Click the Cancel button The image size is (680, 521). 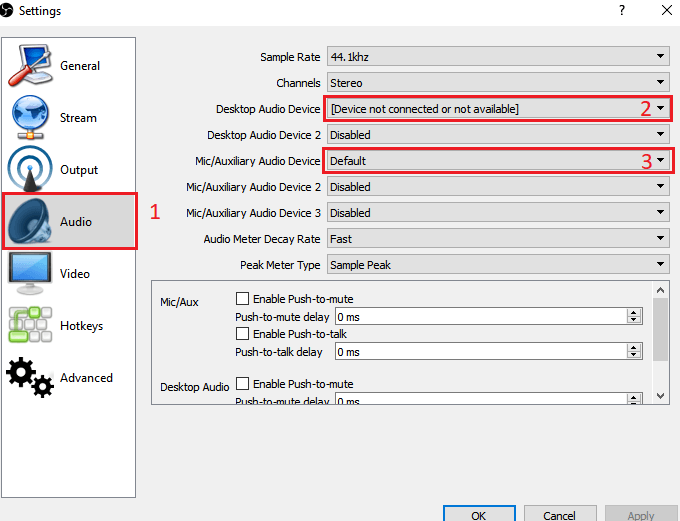559,515
